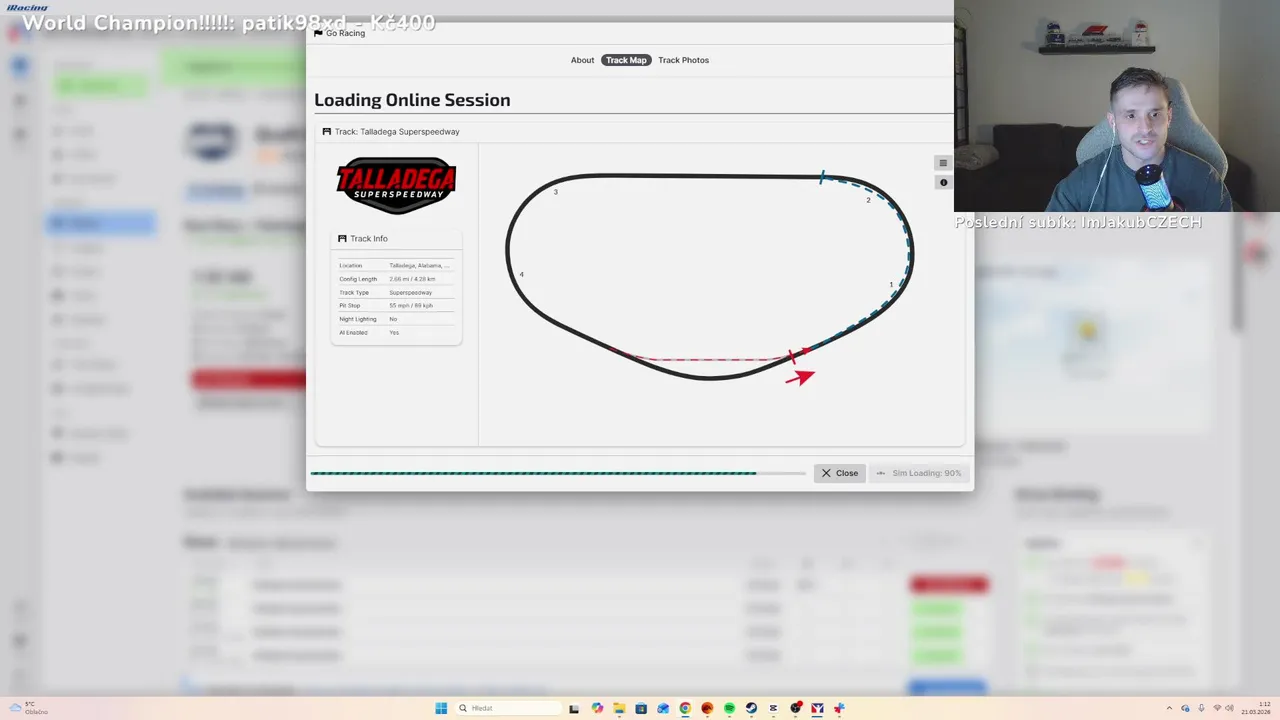Click the Track Info panel icon
The height and width of the screenshot is (720, 1280).
342,239
